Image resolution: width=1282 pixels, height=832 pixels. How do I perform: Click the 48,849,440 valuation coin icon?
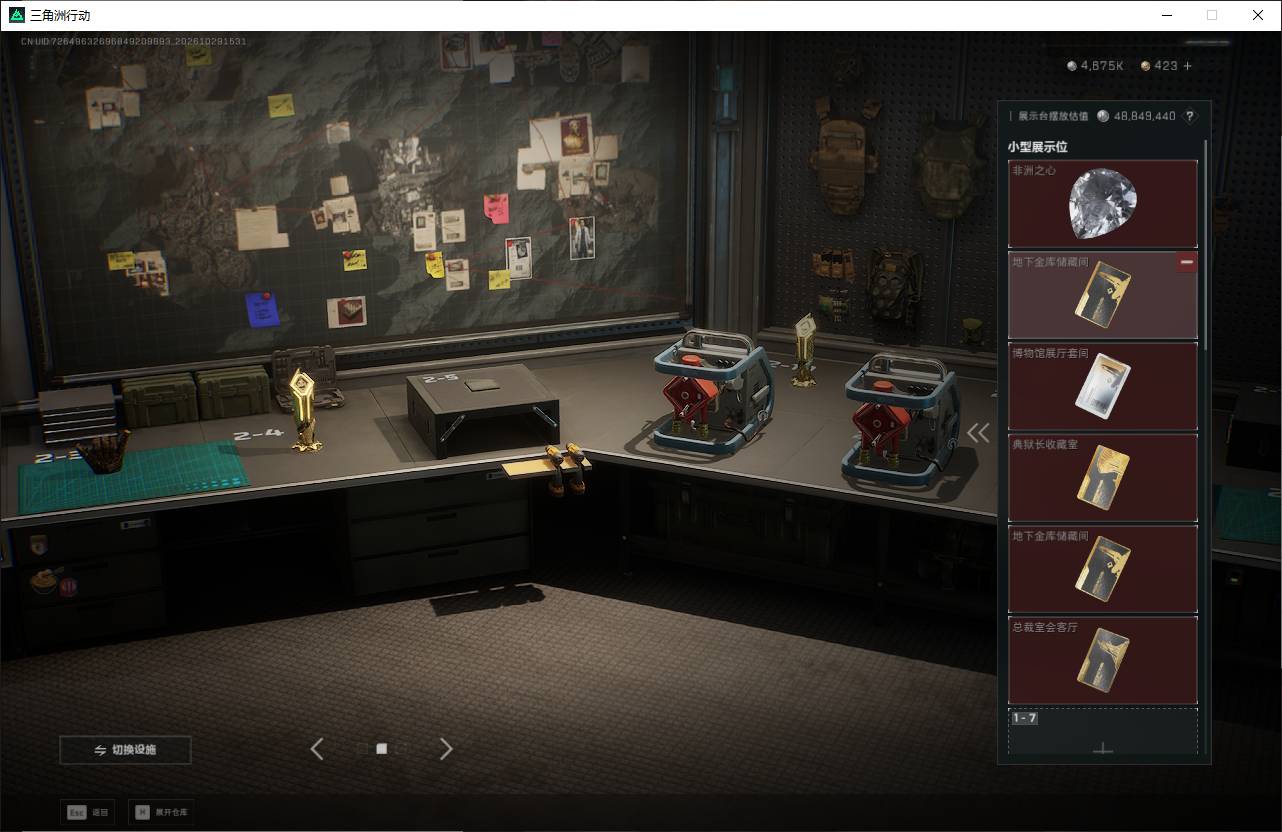click(x=1103, y=116)
